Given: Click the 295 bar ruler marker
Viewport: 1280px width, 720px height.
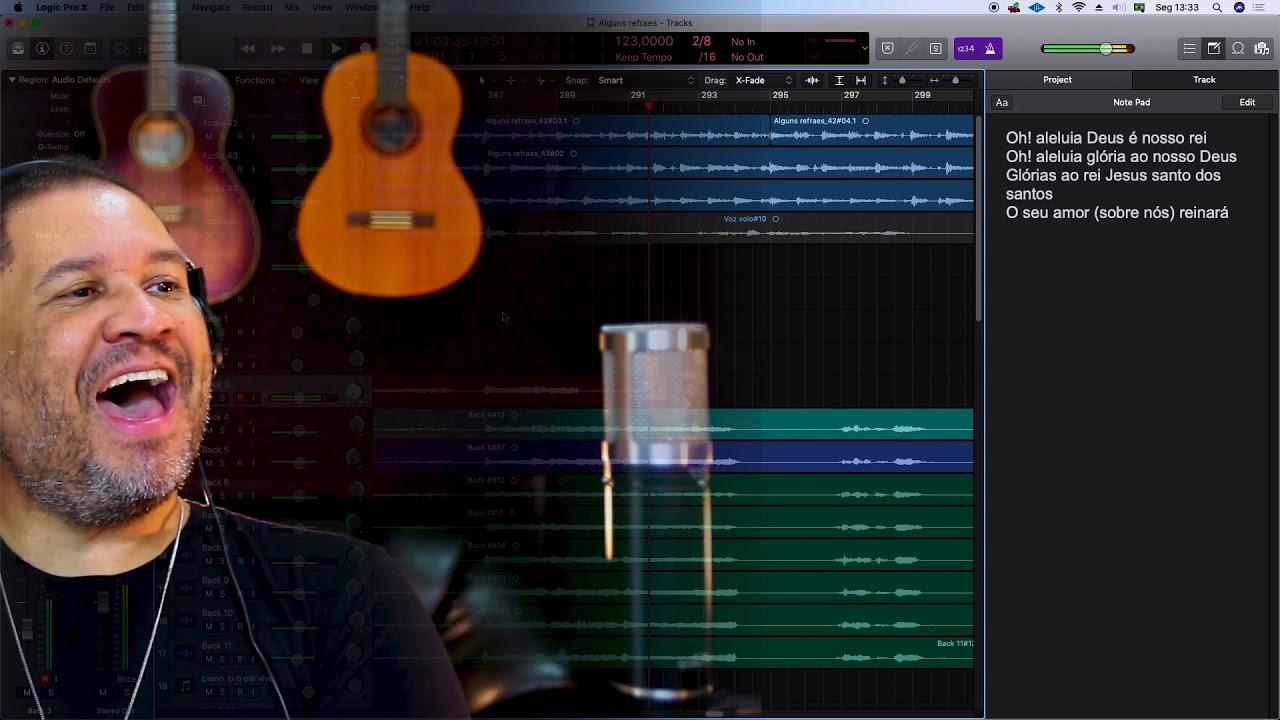Looking at the screenshot, I should point(780,95).
